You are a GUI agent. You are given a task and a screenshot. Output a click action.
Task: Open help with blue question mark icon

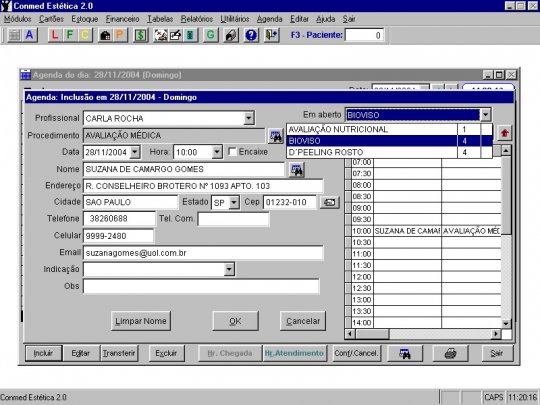coord(251,35)
